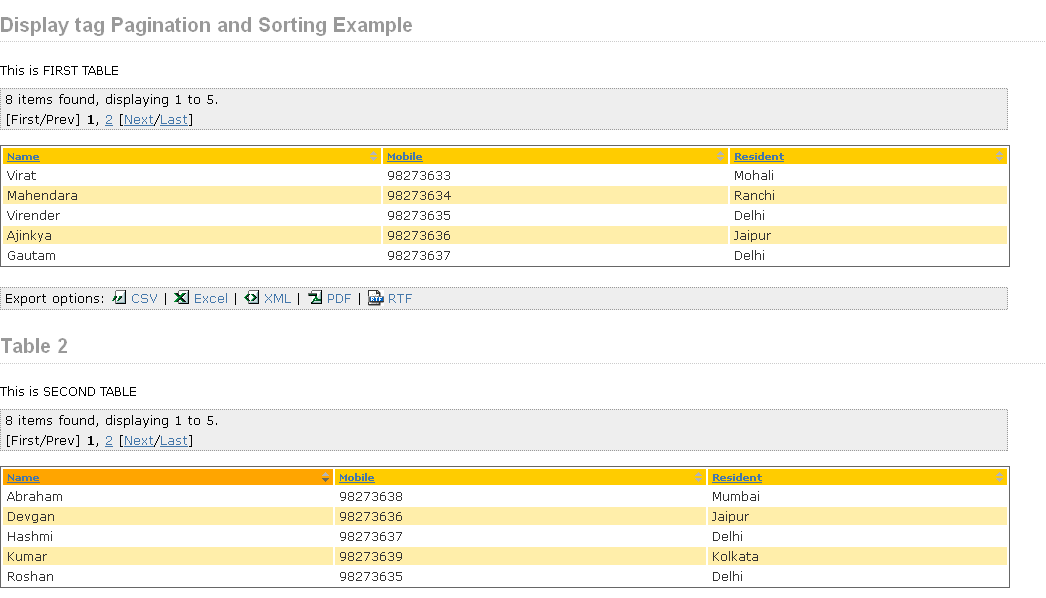Click descending sort arrow on second table Name column

(x=325, y=478)
